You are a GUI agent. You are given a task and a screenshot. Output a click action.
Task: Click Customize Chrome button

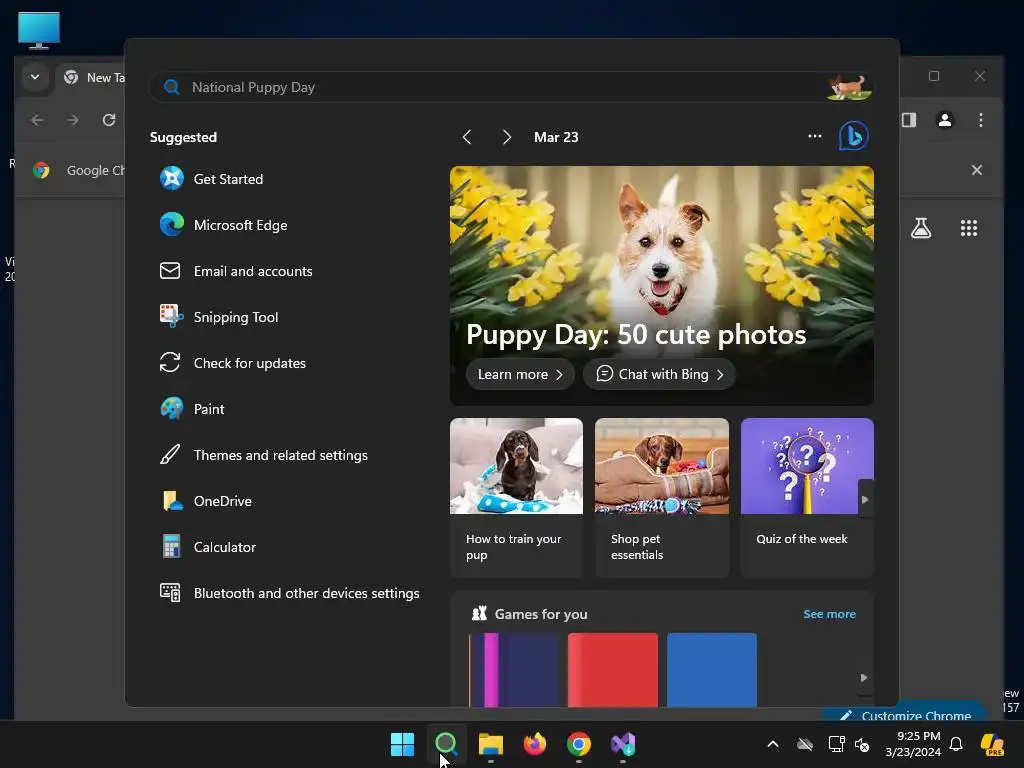[x=905, y=714]
